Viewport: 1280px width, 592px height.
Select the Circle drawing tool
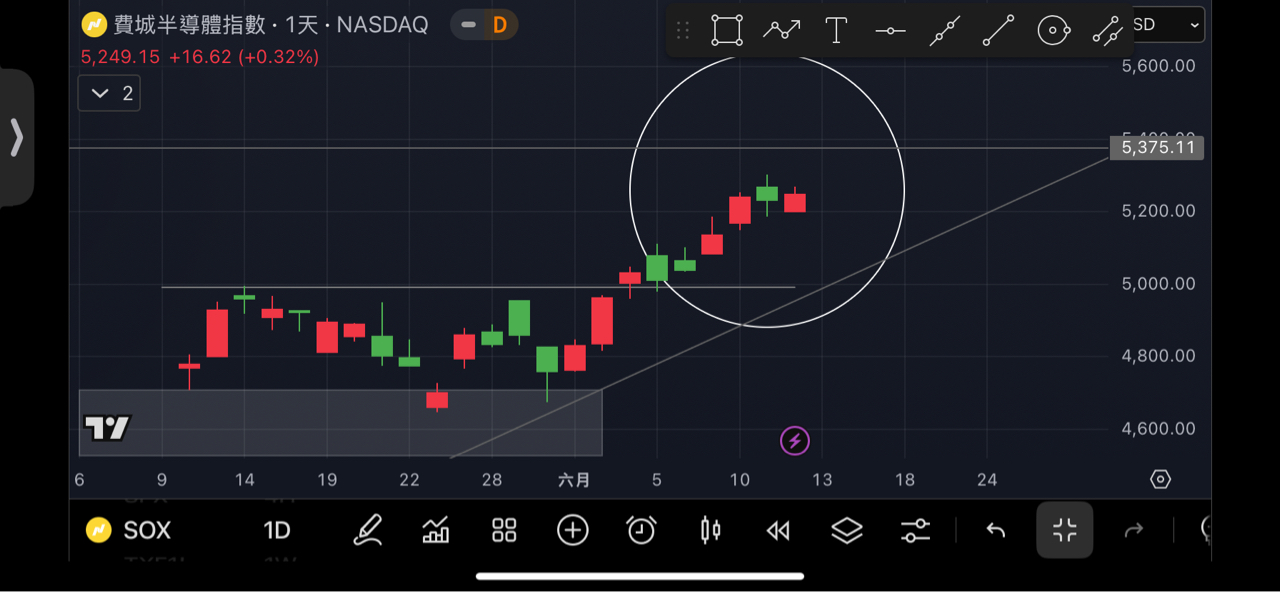point(1054,31)
